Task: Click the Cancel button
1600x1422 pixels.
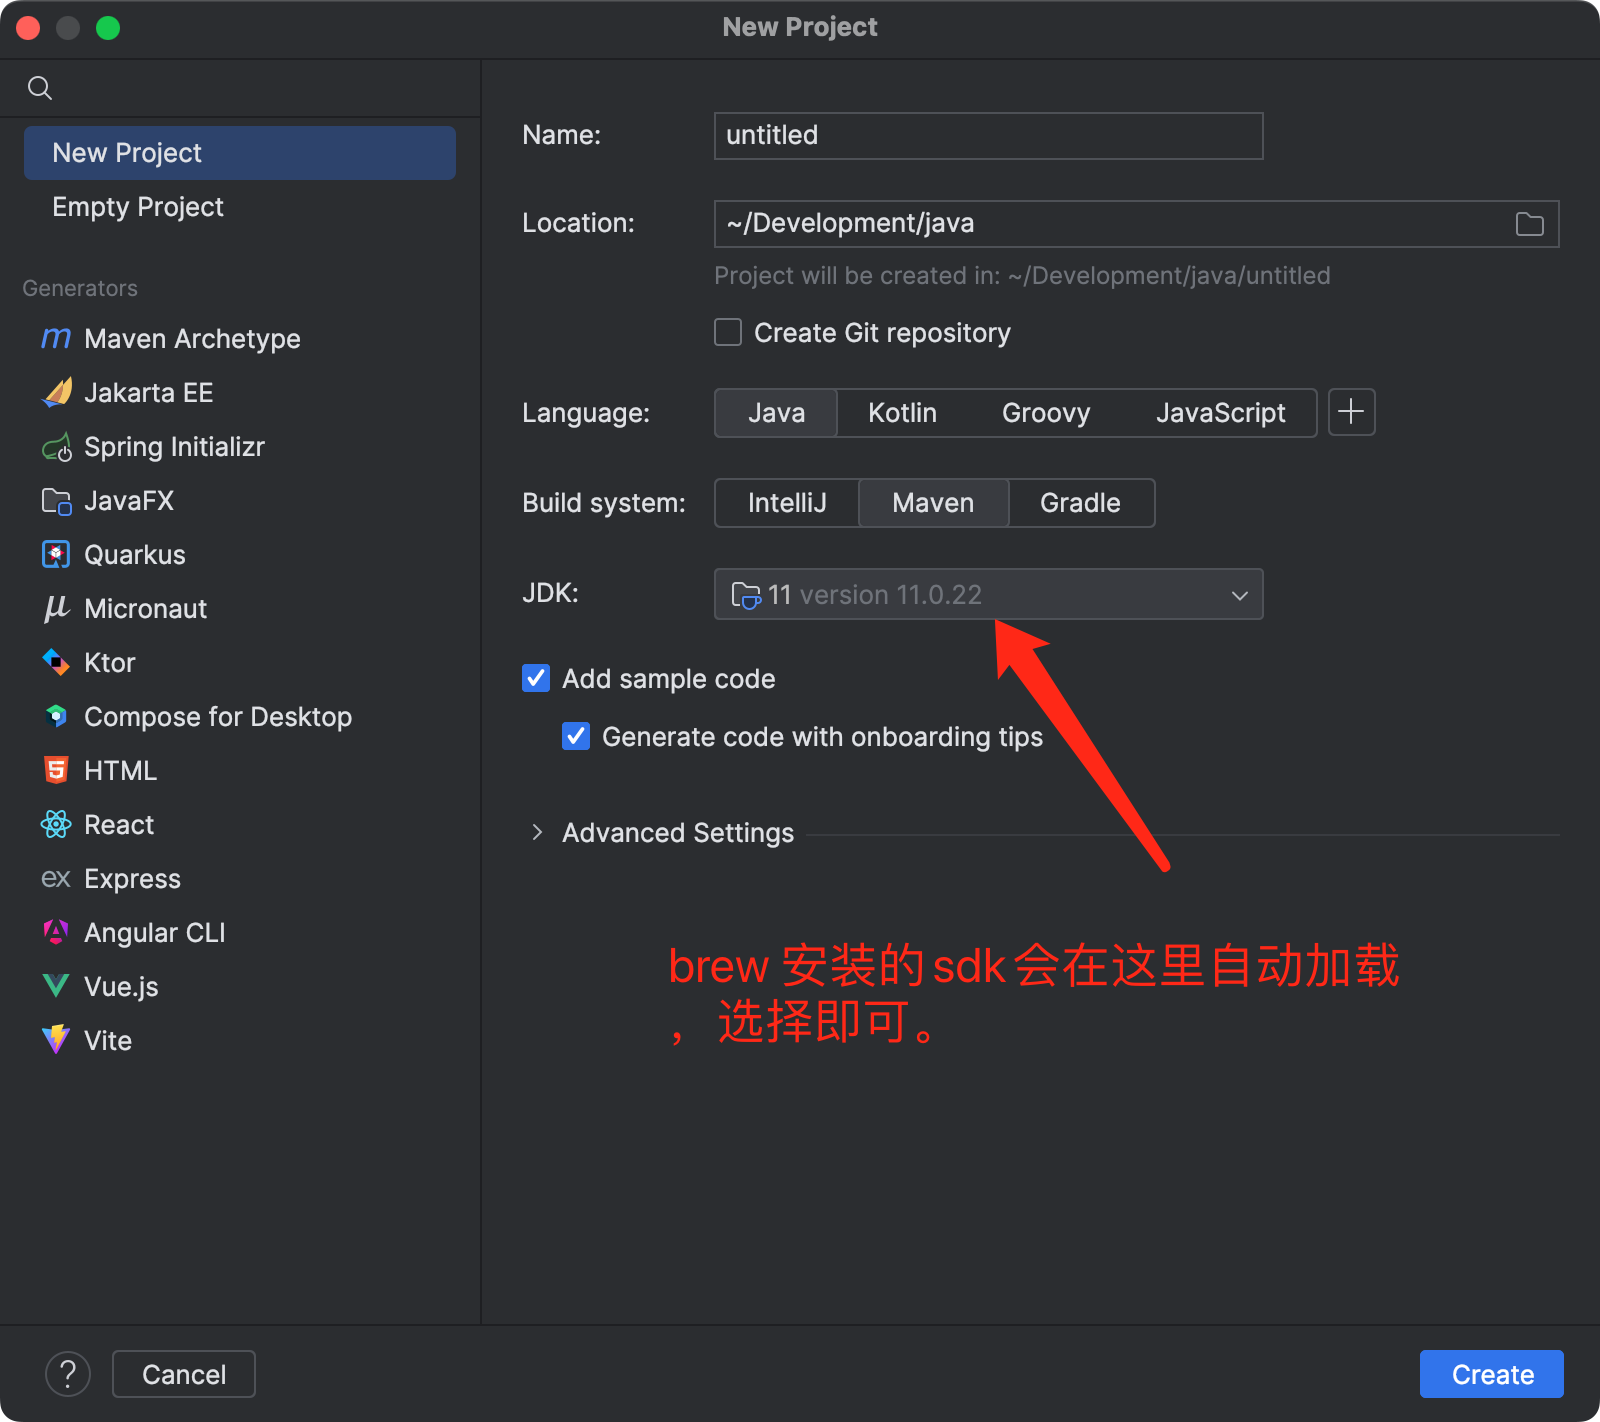Action: coord(184,1374)
